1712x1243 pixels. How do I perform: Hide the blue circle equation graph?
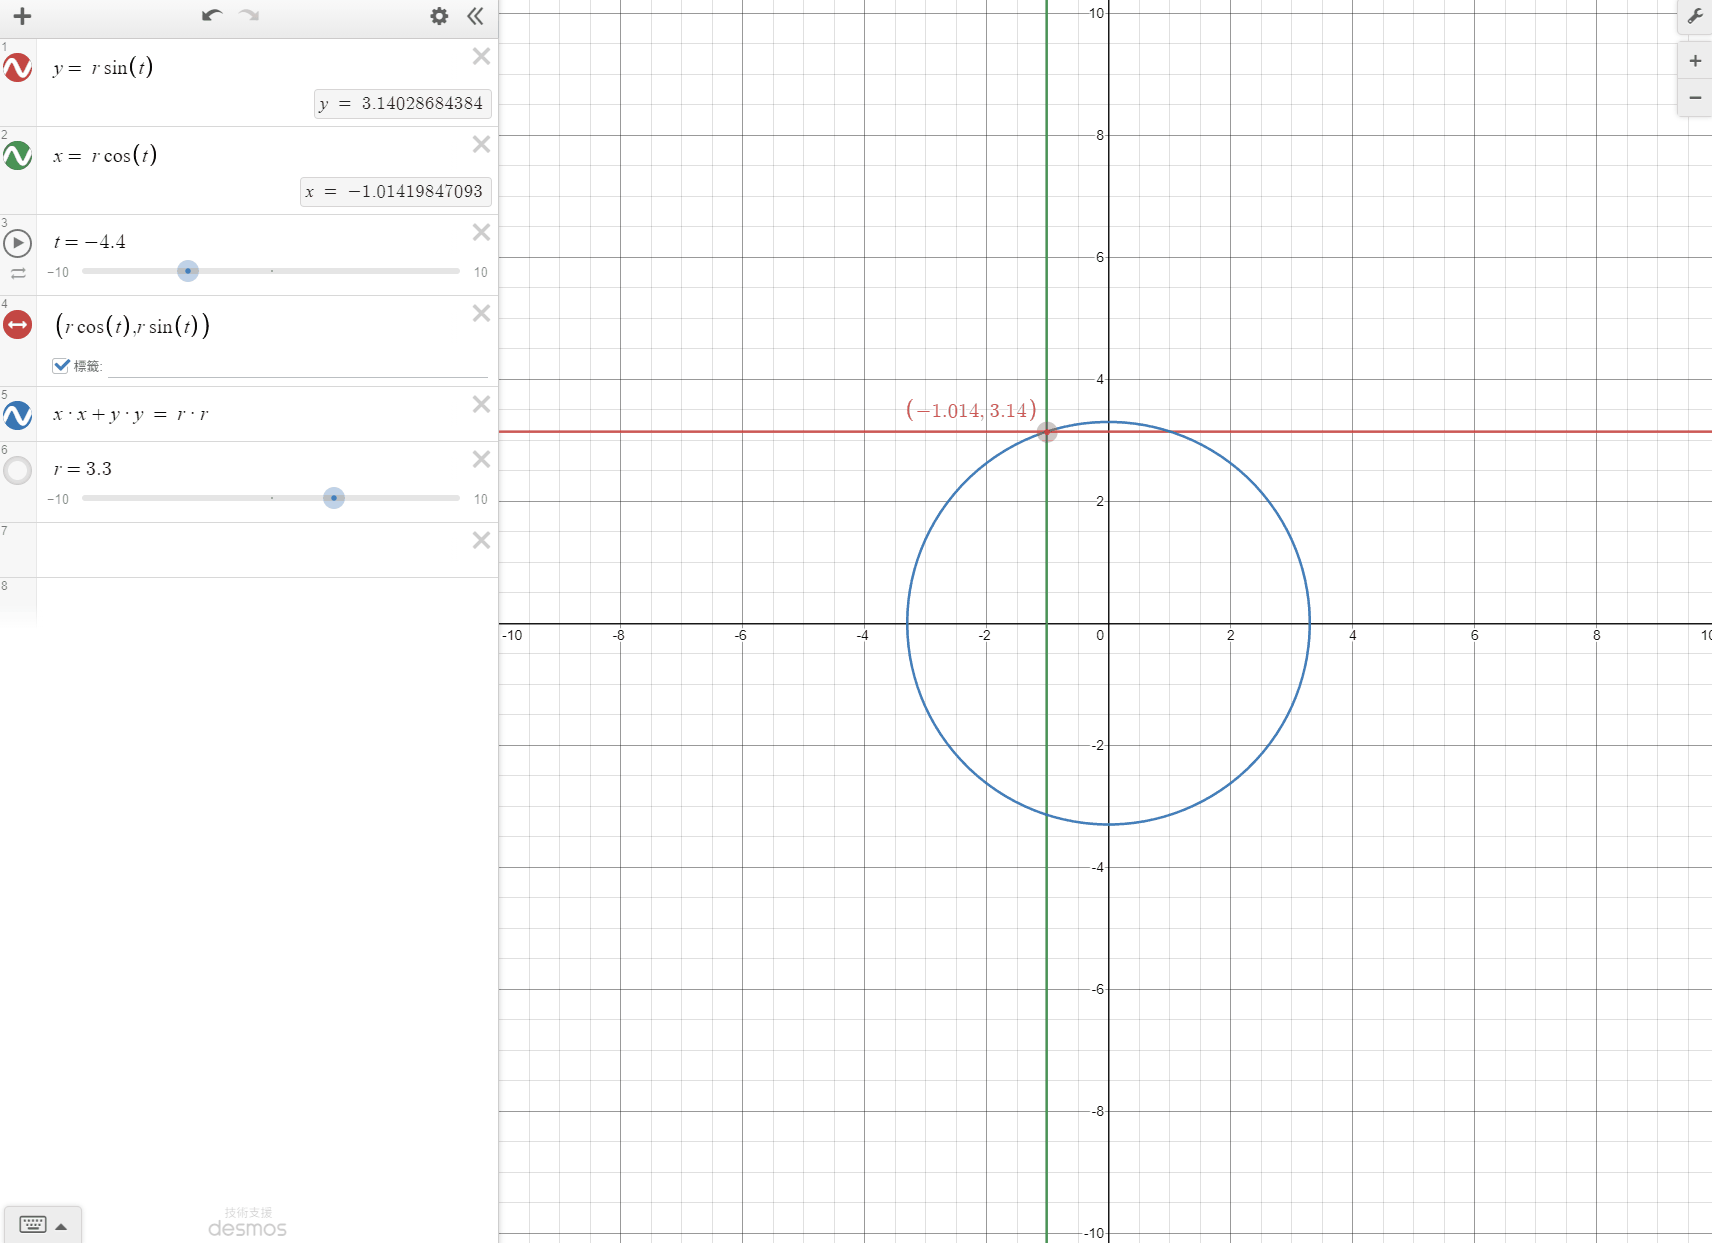pyautogui.click(x=18, y=415)
